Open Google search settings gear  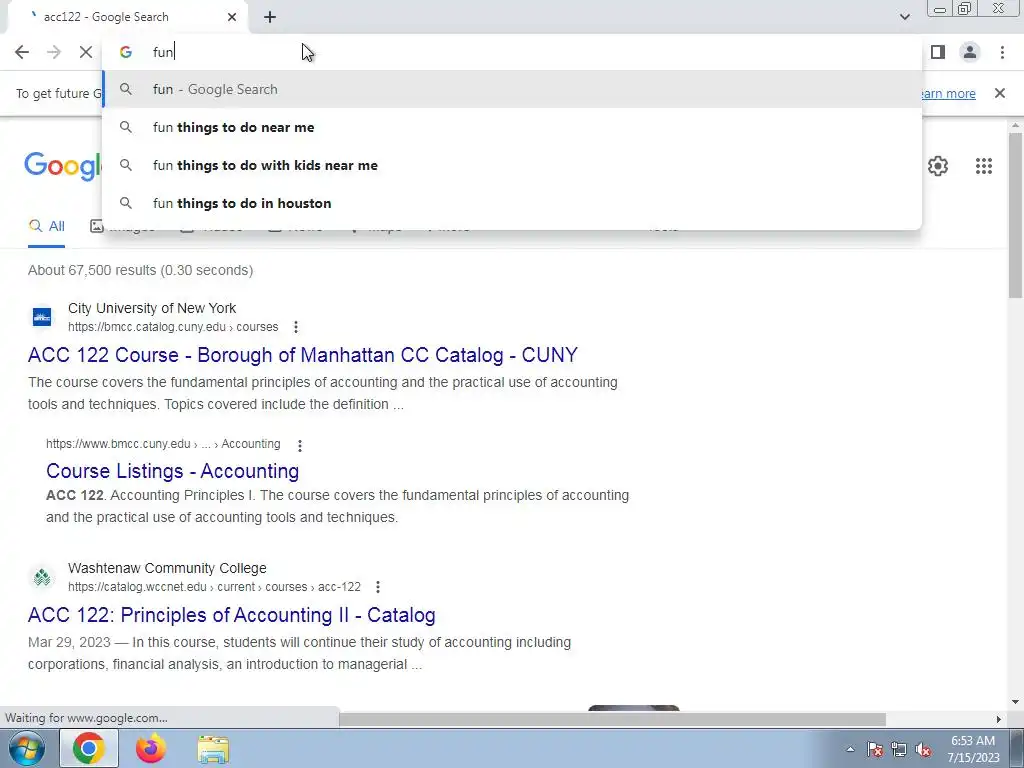[938, 166]
